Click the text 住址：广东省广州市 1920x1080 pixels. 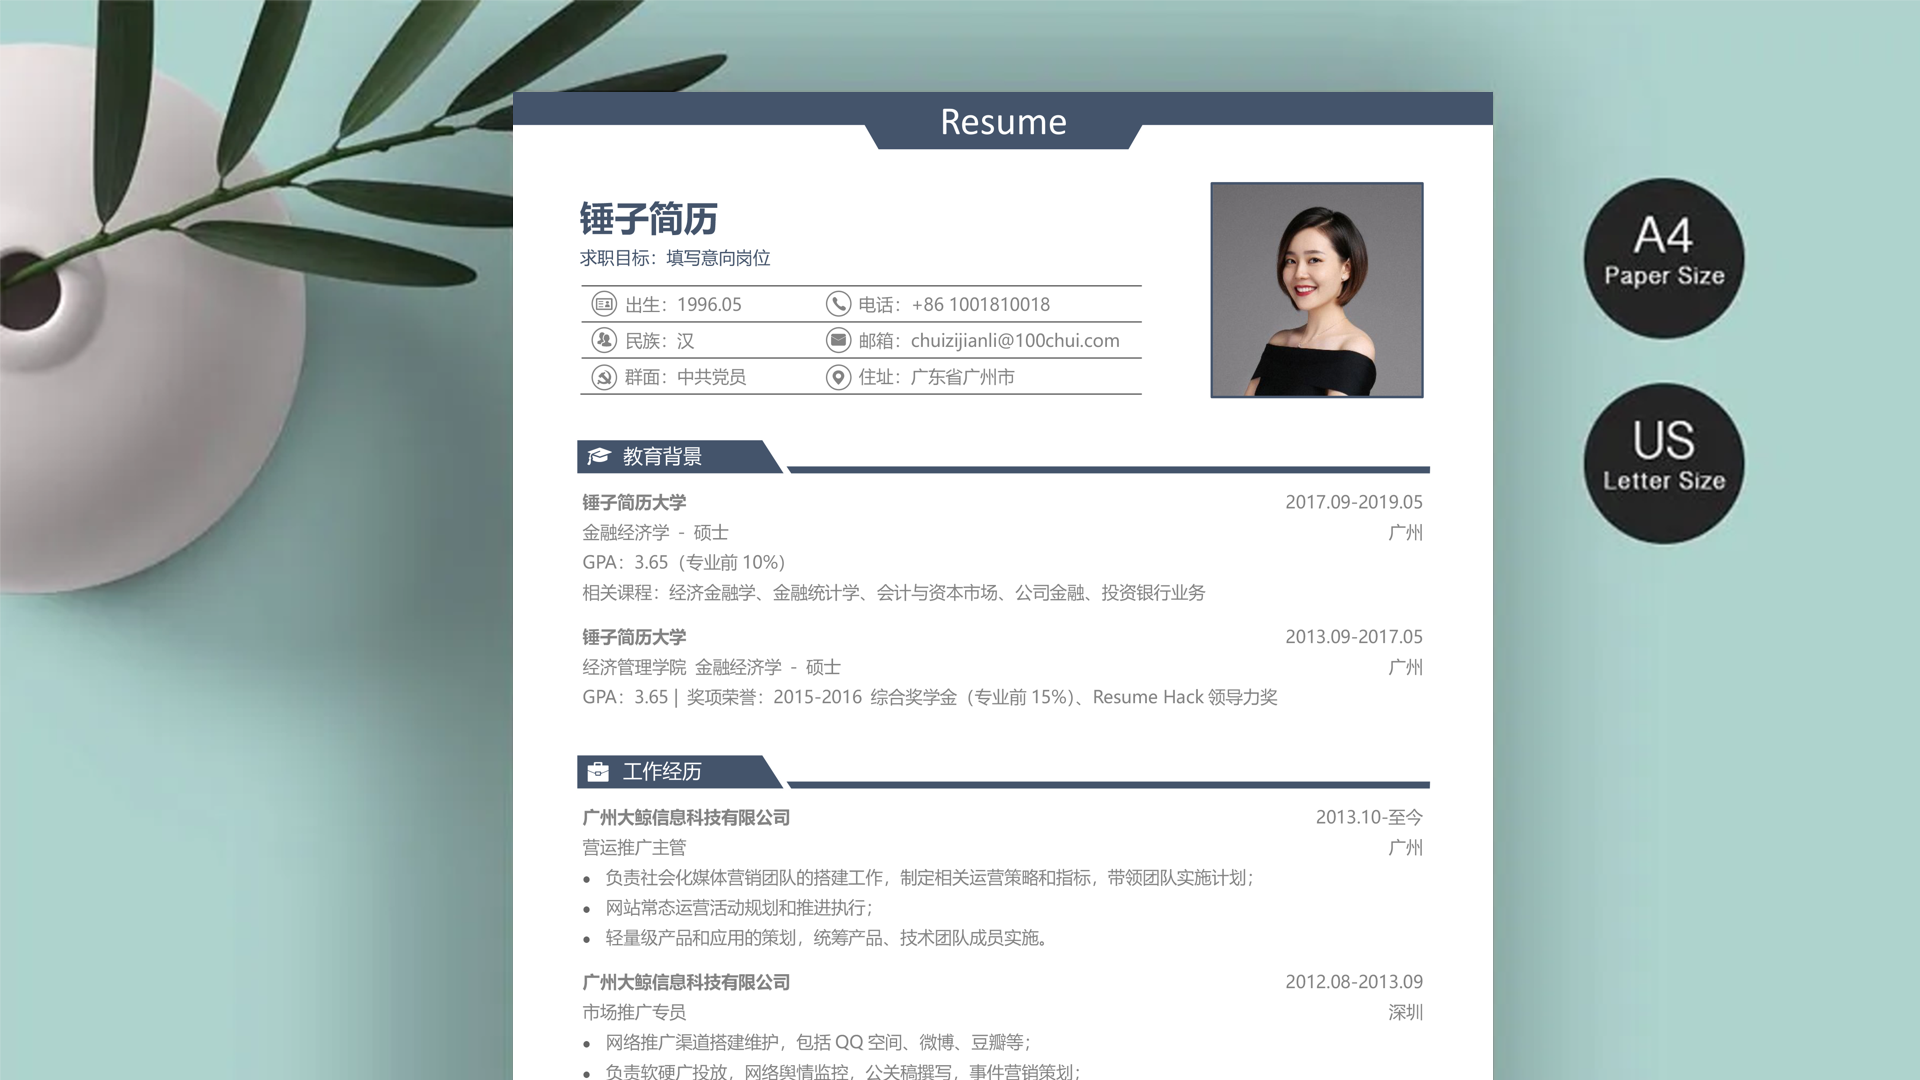[936, 377]
